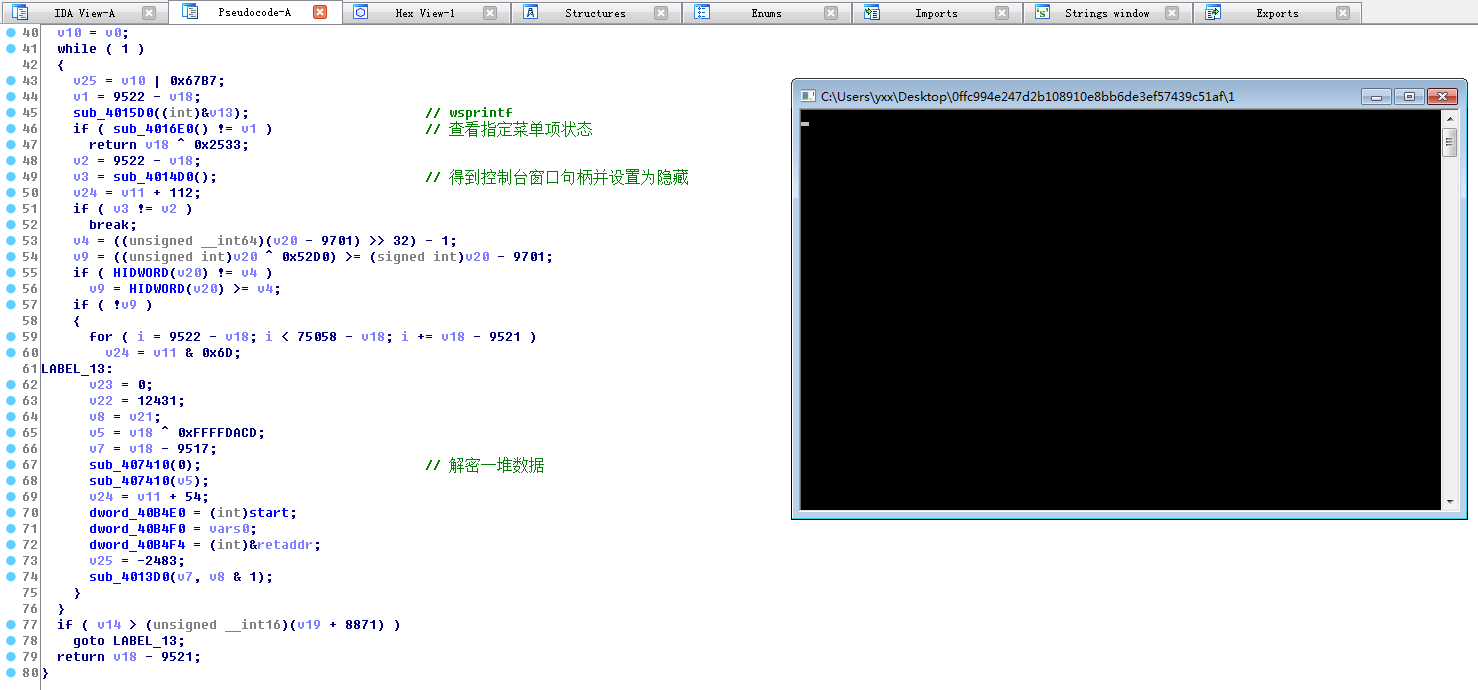
Task: Close the Pseudocode-A tab
Action: click(319, 13)
